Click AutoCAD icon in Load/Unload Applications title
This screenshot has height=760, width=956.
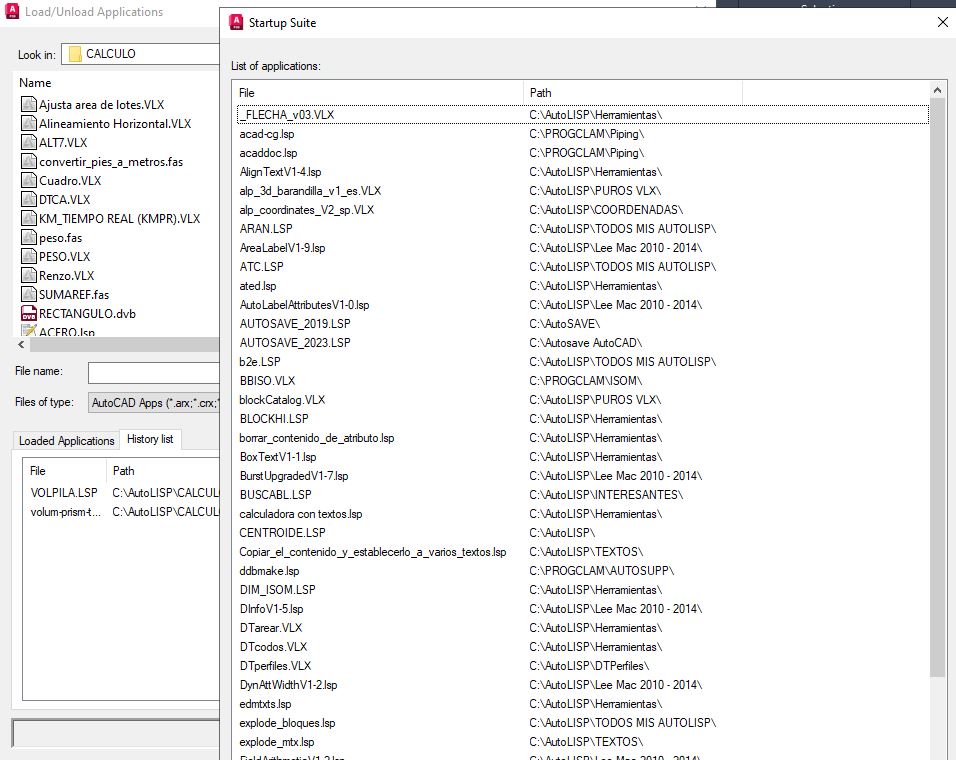click(x=12, y=11)
